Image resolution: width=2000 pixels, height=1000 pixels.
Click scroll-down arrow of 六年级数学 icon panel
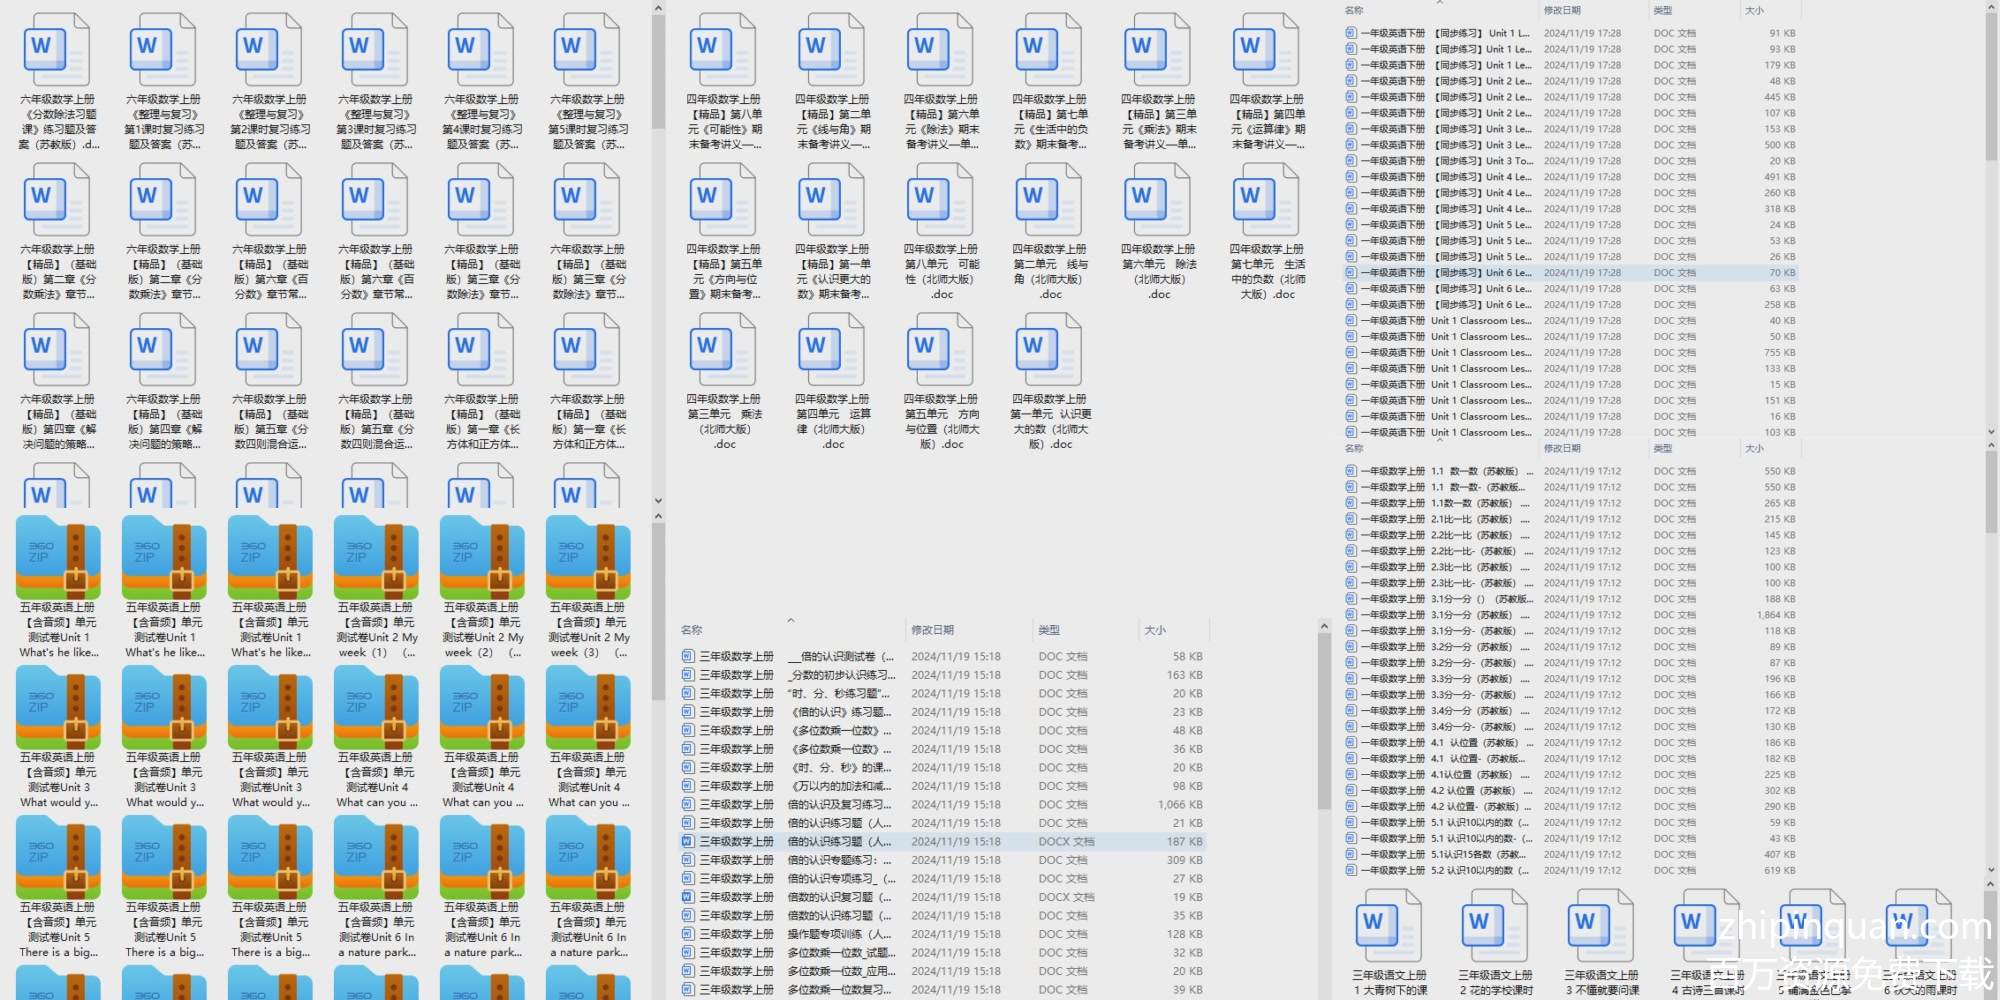pos(658,501)
